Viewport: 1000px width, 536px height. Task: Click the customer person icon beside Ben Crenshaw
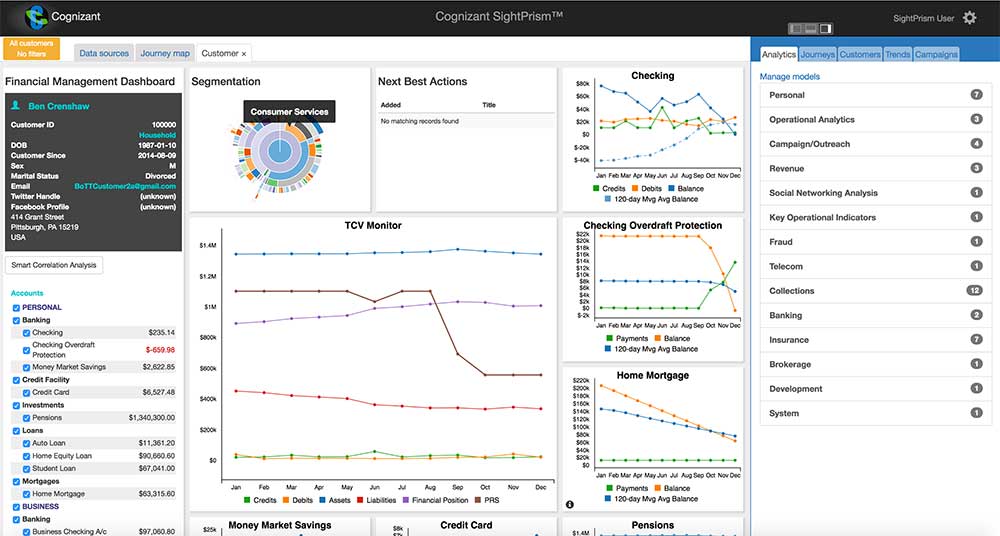(16, 106)
